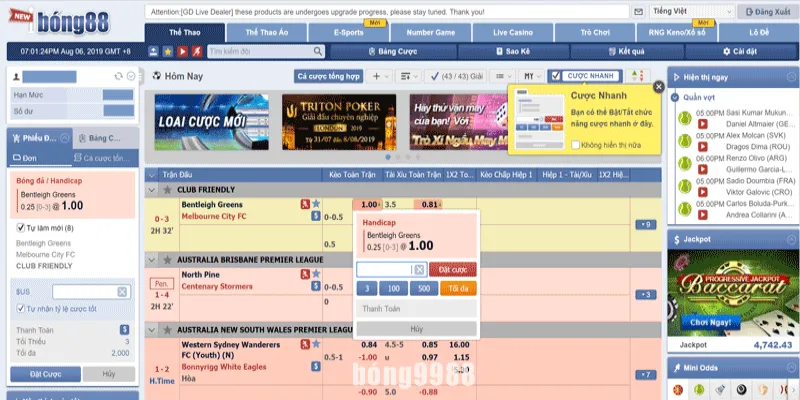Switch to Bảng C... tab in bet slip
This screenshot has width=800, height=400.
105,138
